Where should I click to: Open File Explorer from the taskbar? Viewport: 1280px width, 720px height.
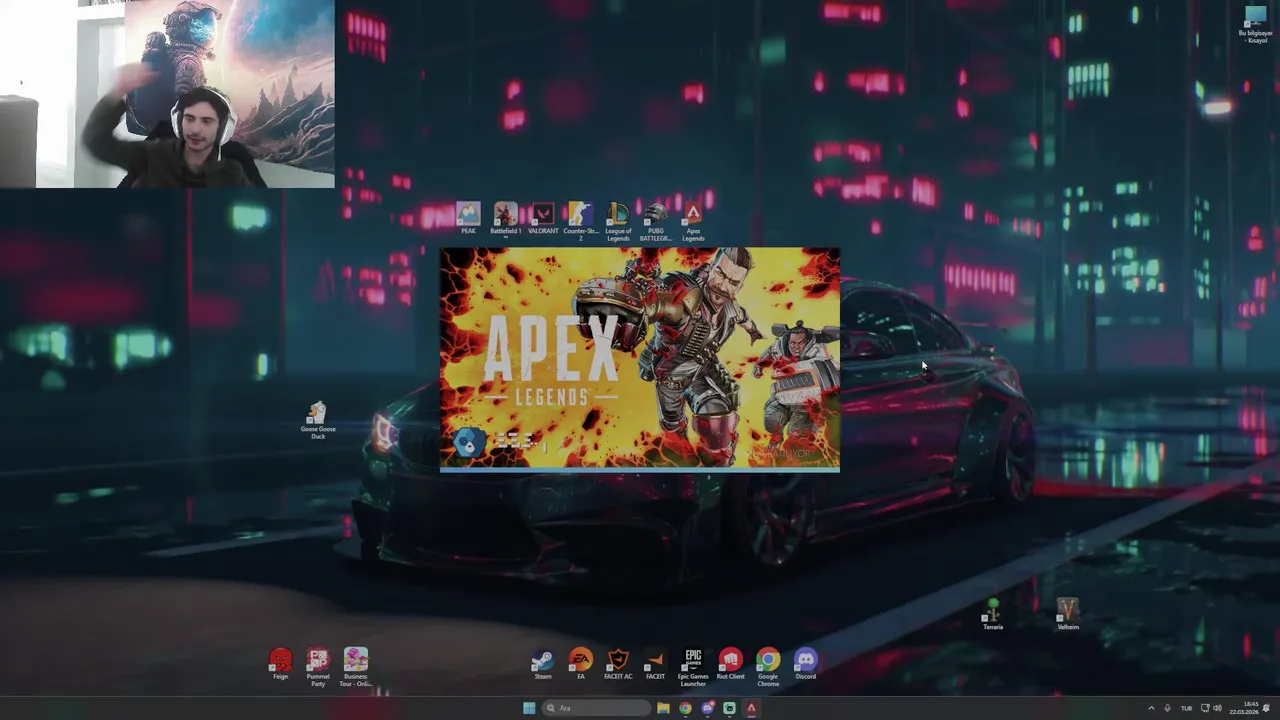663,708
